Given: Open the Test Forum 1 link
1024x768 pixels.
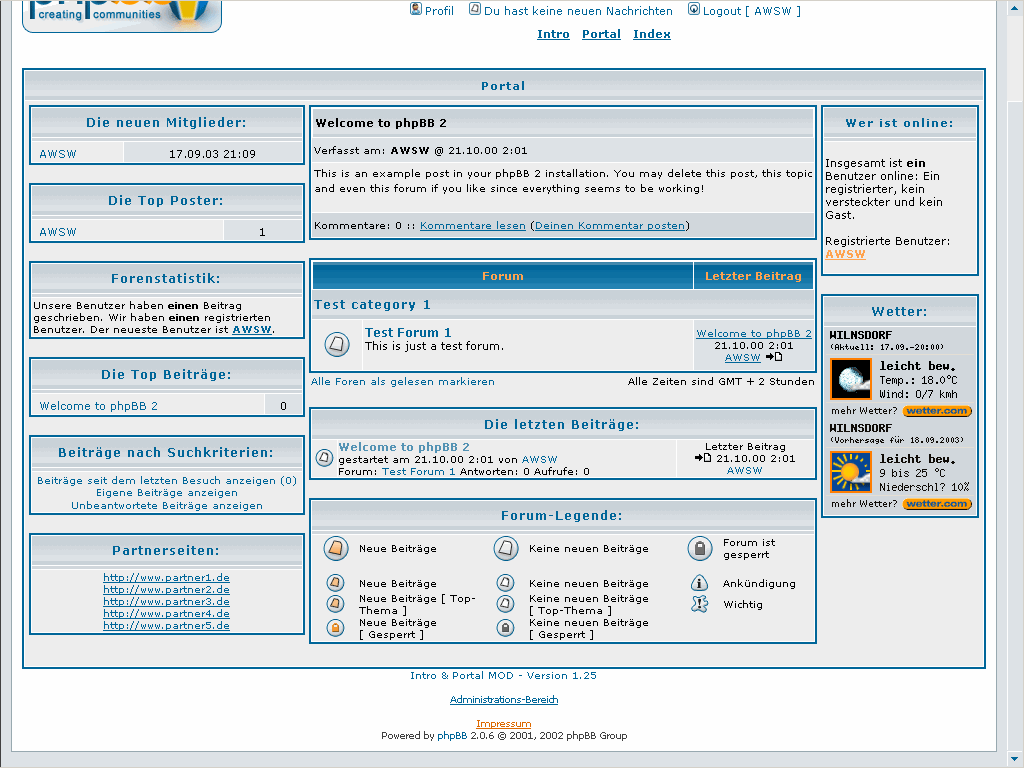Looking at the screenshot, I should 408,332.
